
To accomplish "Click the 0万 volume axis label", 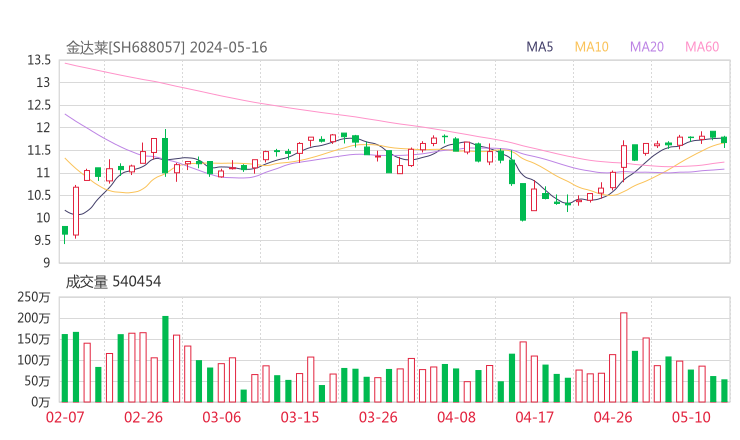I will tap(41, 402).
